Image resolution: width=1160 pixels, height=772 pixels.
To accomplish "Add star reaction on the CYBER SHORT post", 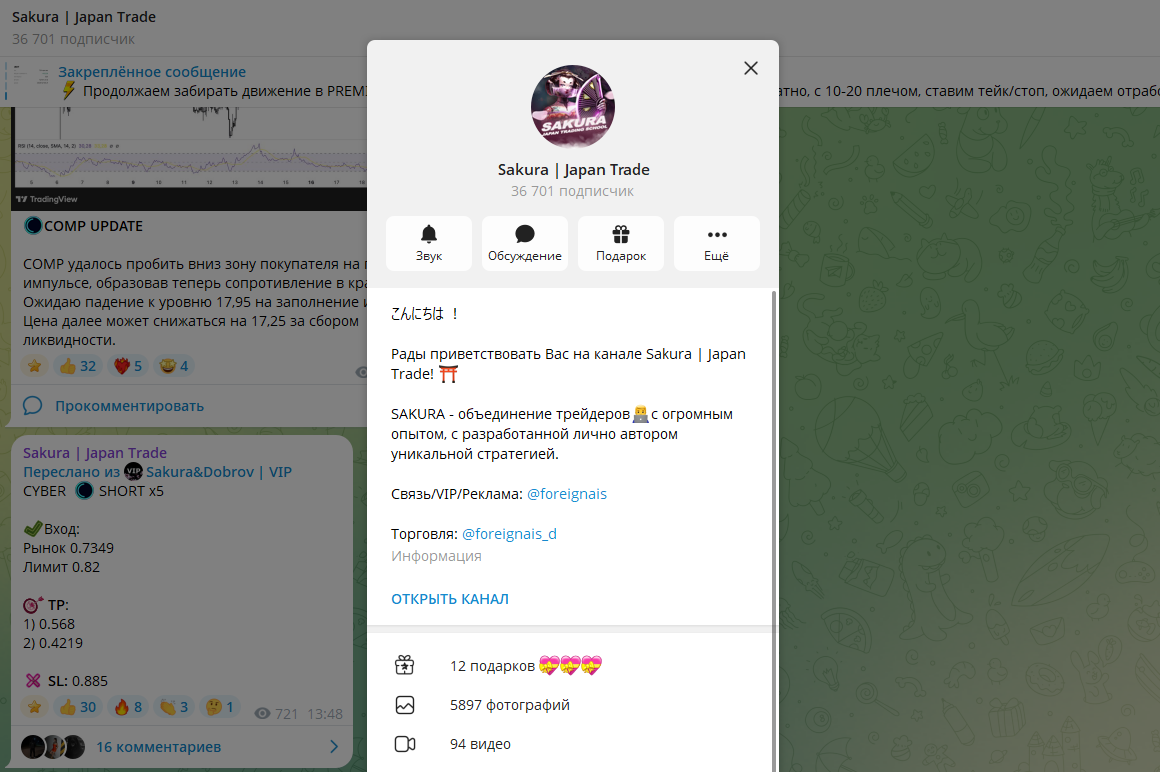I will [34, 707].
